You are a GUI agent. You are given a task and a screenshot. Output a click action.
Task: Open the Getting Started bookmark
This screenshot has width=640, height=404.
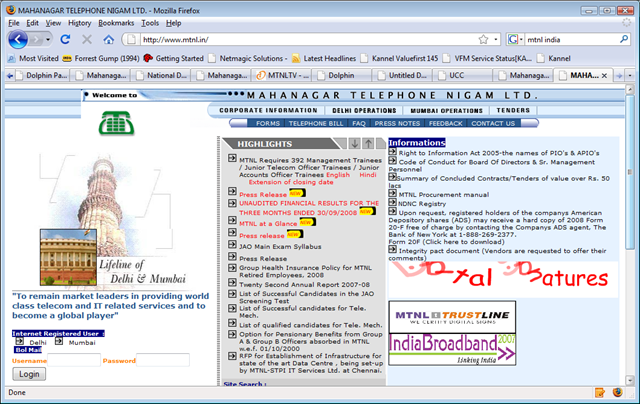pyautogui.click(x=173, y=58)
